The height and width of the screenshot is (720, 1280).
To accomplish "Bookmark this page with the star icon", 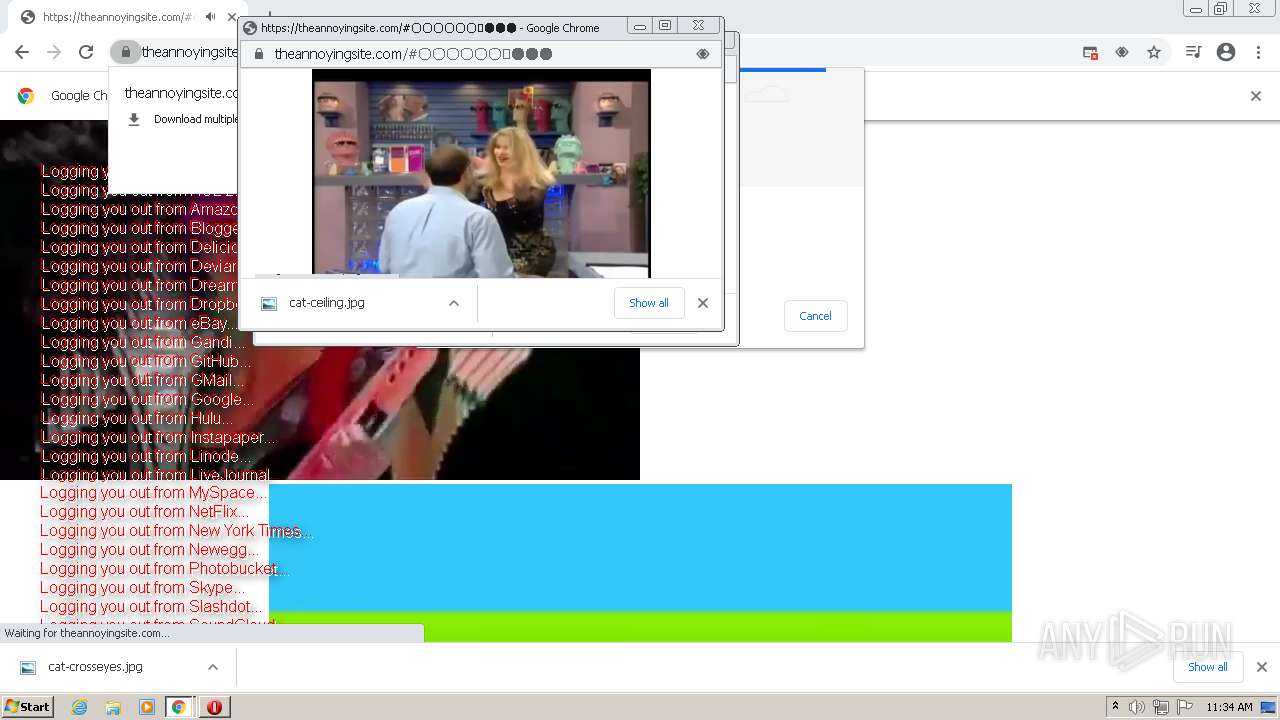I will tap(1154, 52).
